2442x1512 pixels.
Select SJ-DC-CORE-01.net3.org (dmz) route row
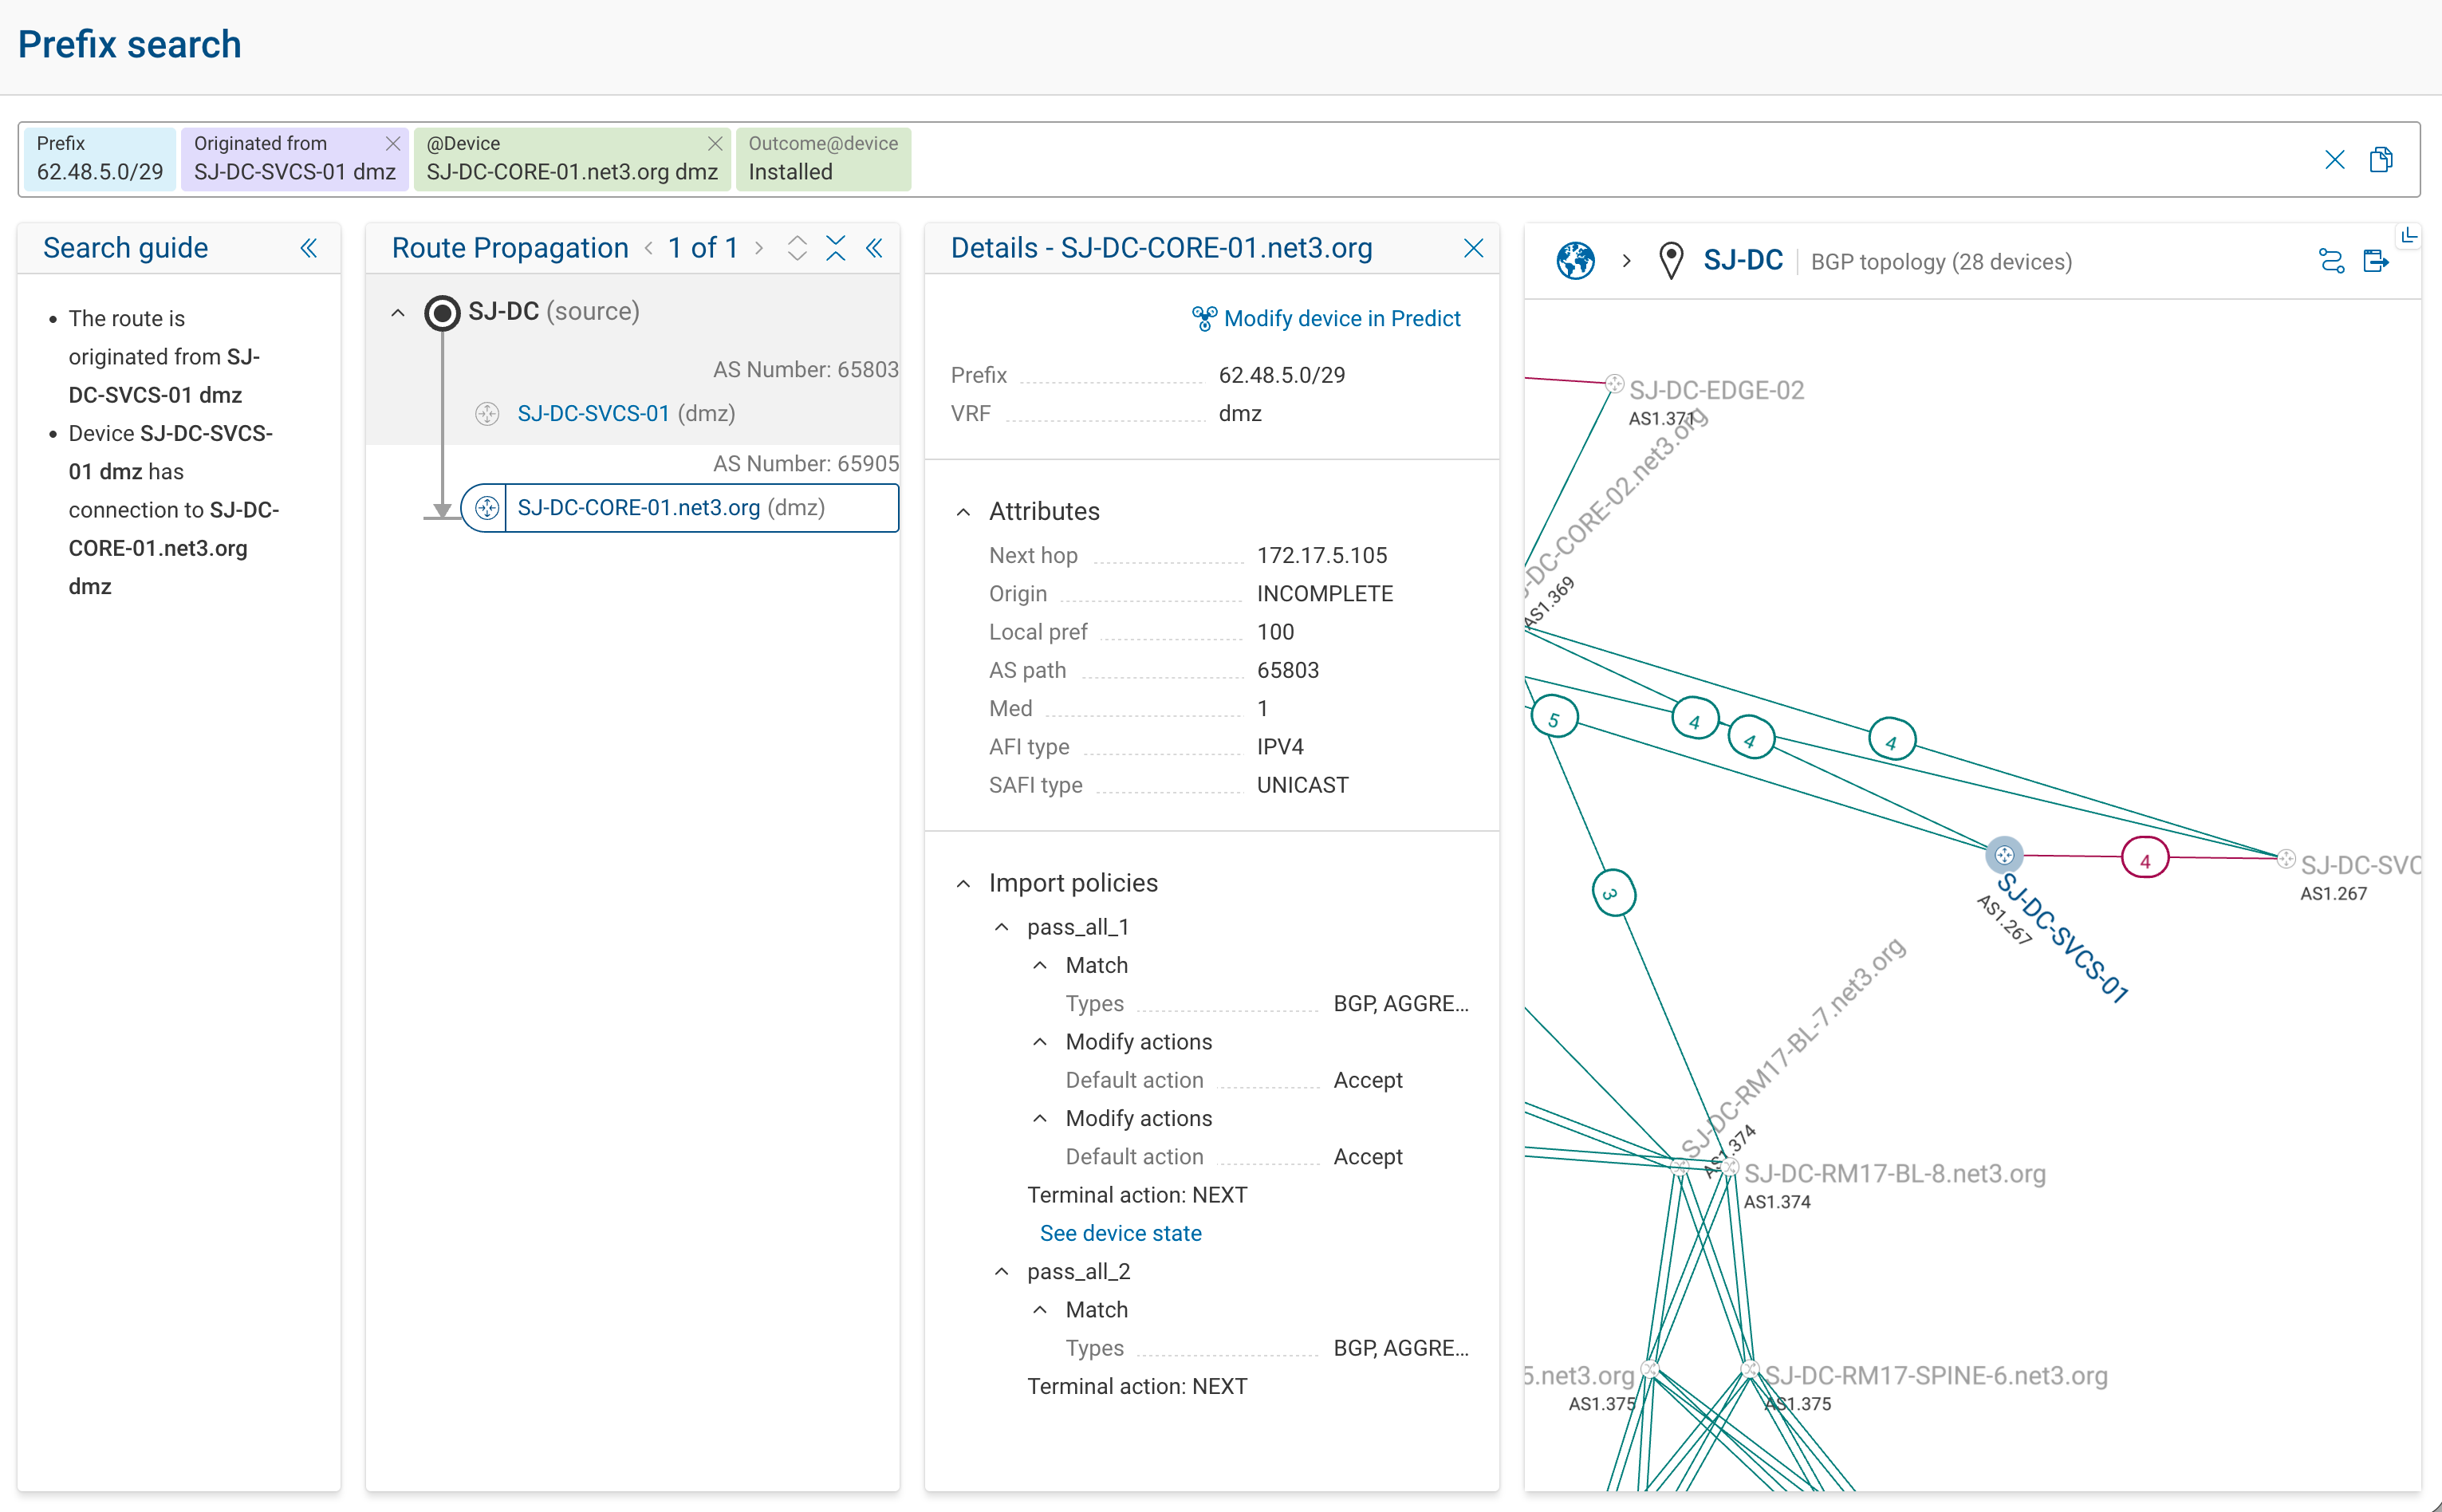pyautogui.click(x=679, y=508)
